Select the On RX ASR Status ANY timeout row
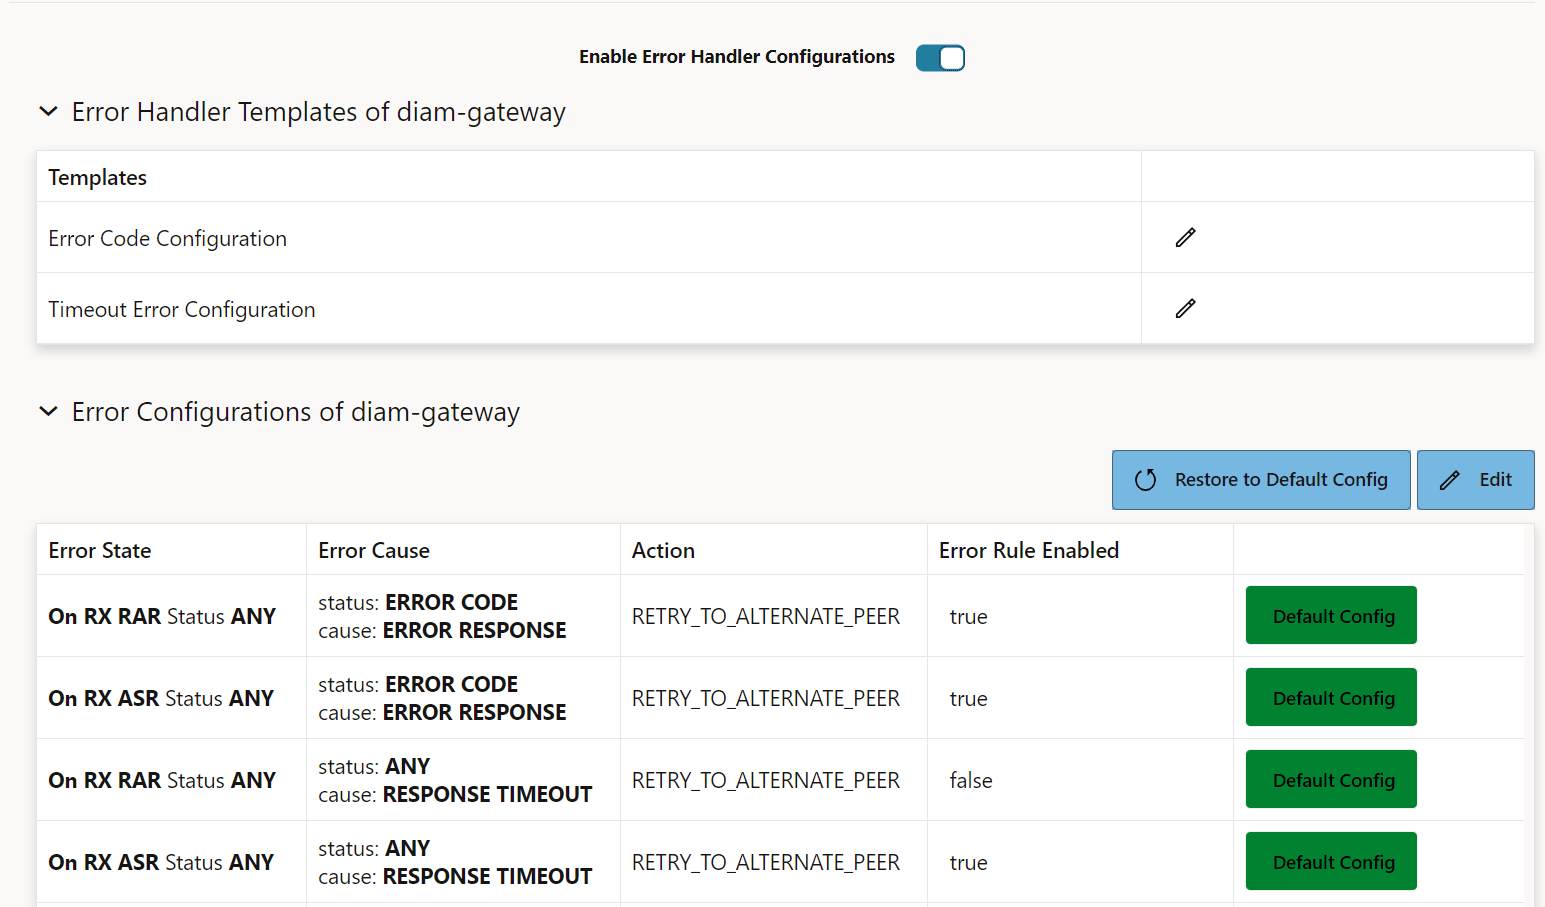This screenshot has height=907, width=1545. 161,861
